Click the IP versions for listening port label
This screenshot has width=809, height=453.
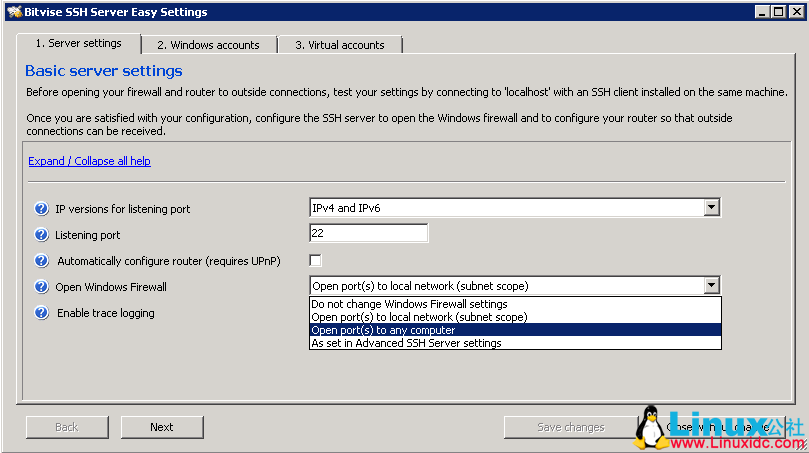tap(123, 209)
